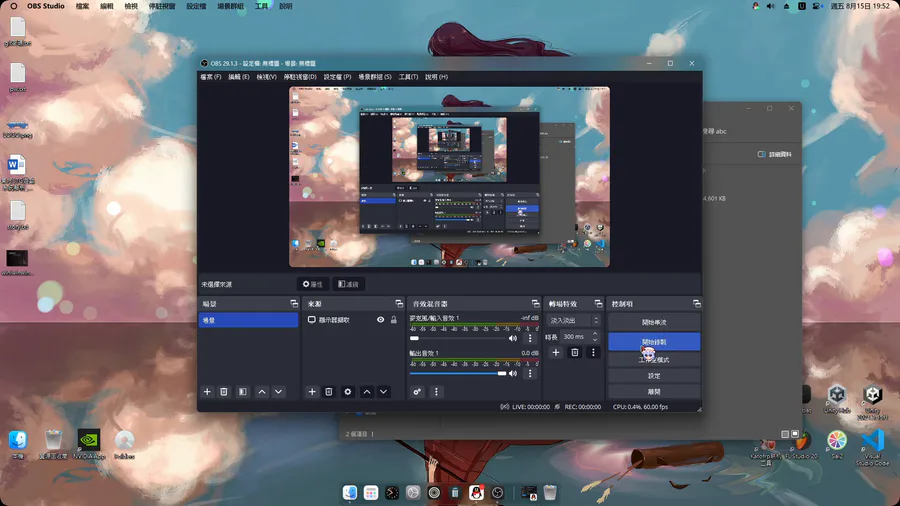
Task: Open the Docks (D) menu in OBS window
Action: click(300, 77)
